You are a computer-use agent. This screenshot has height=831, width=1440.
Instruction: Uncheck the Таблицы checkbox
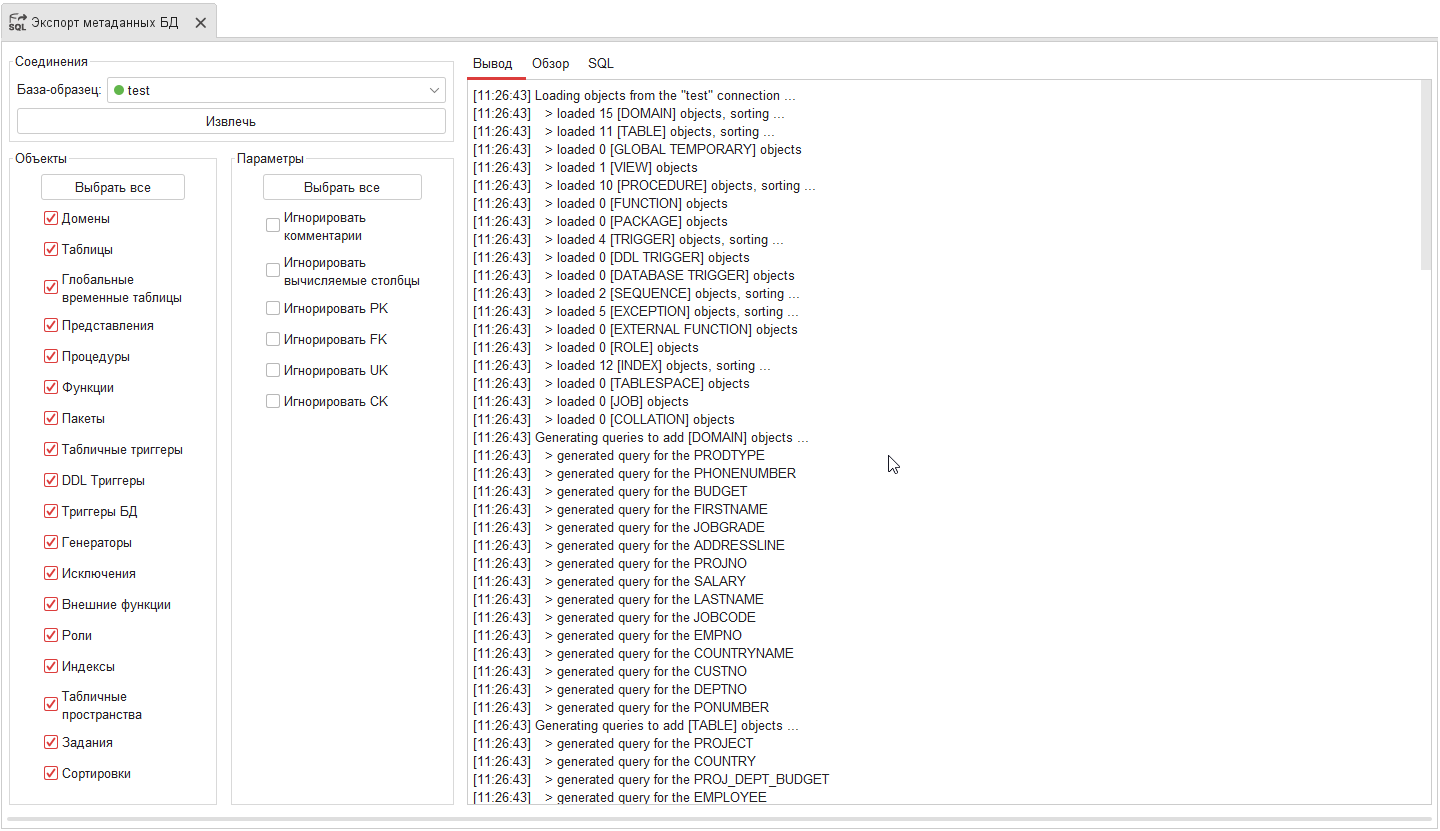pos(50,249)
